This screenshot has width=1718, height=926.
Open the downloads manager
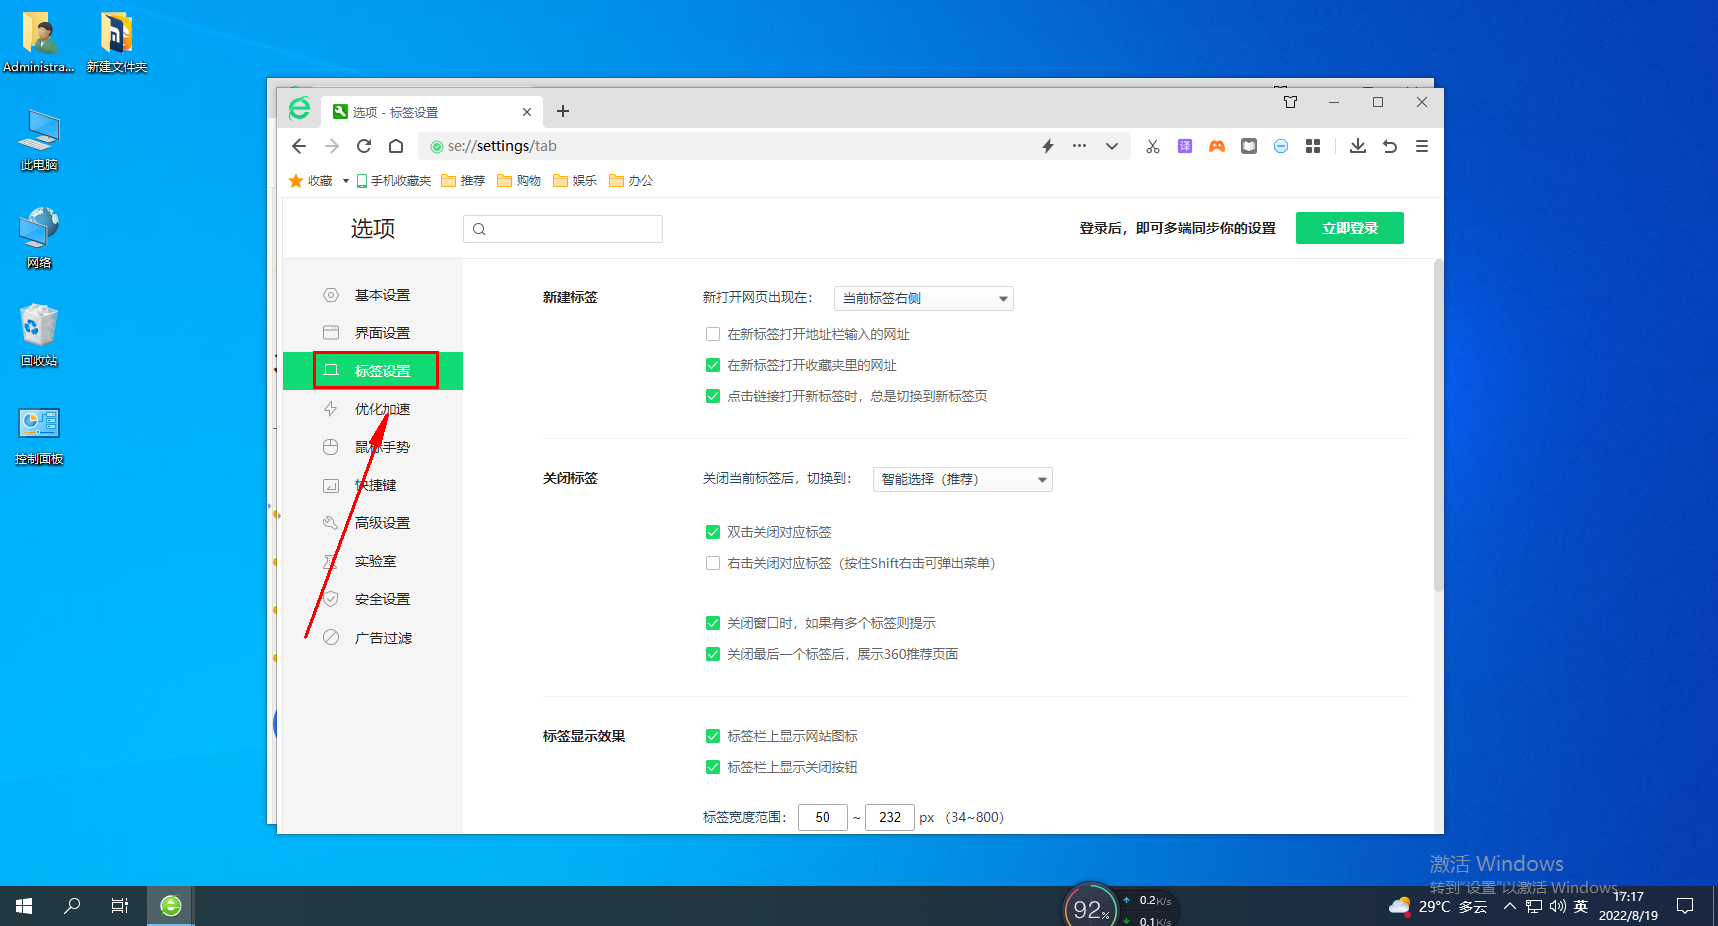1358,146
